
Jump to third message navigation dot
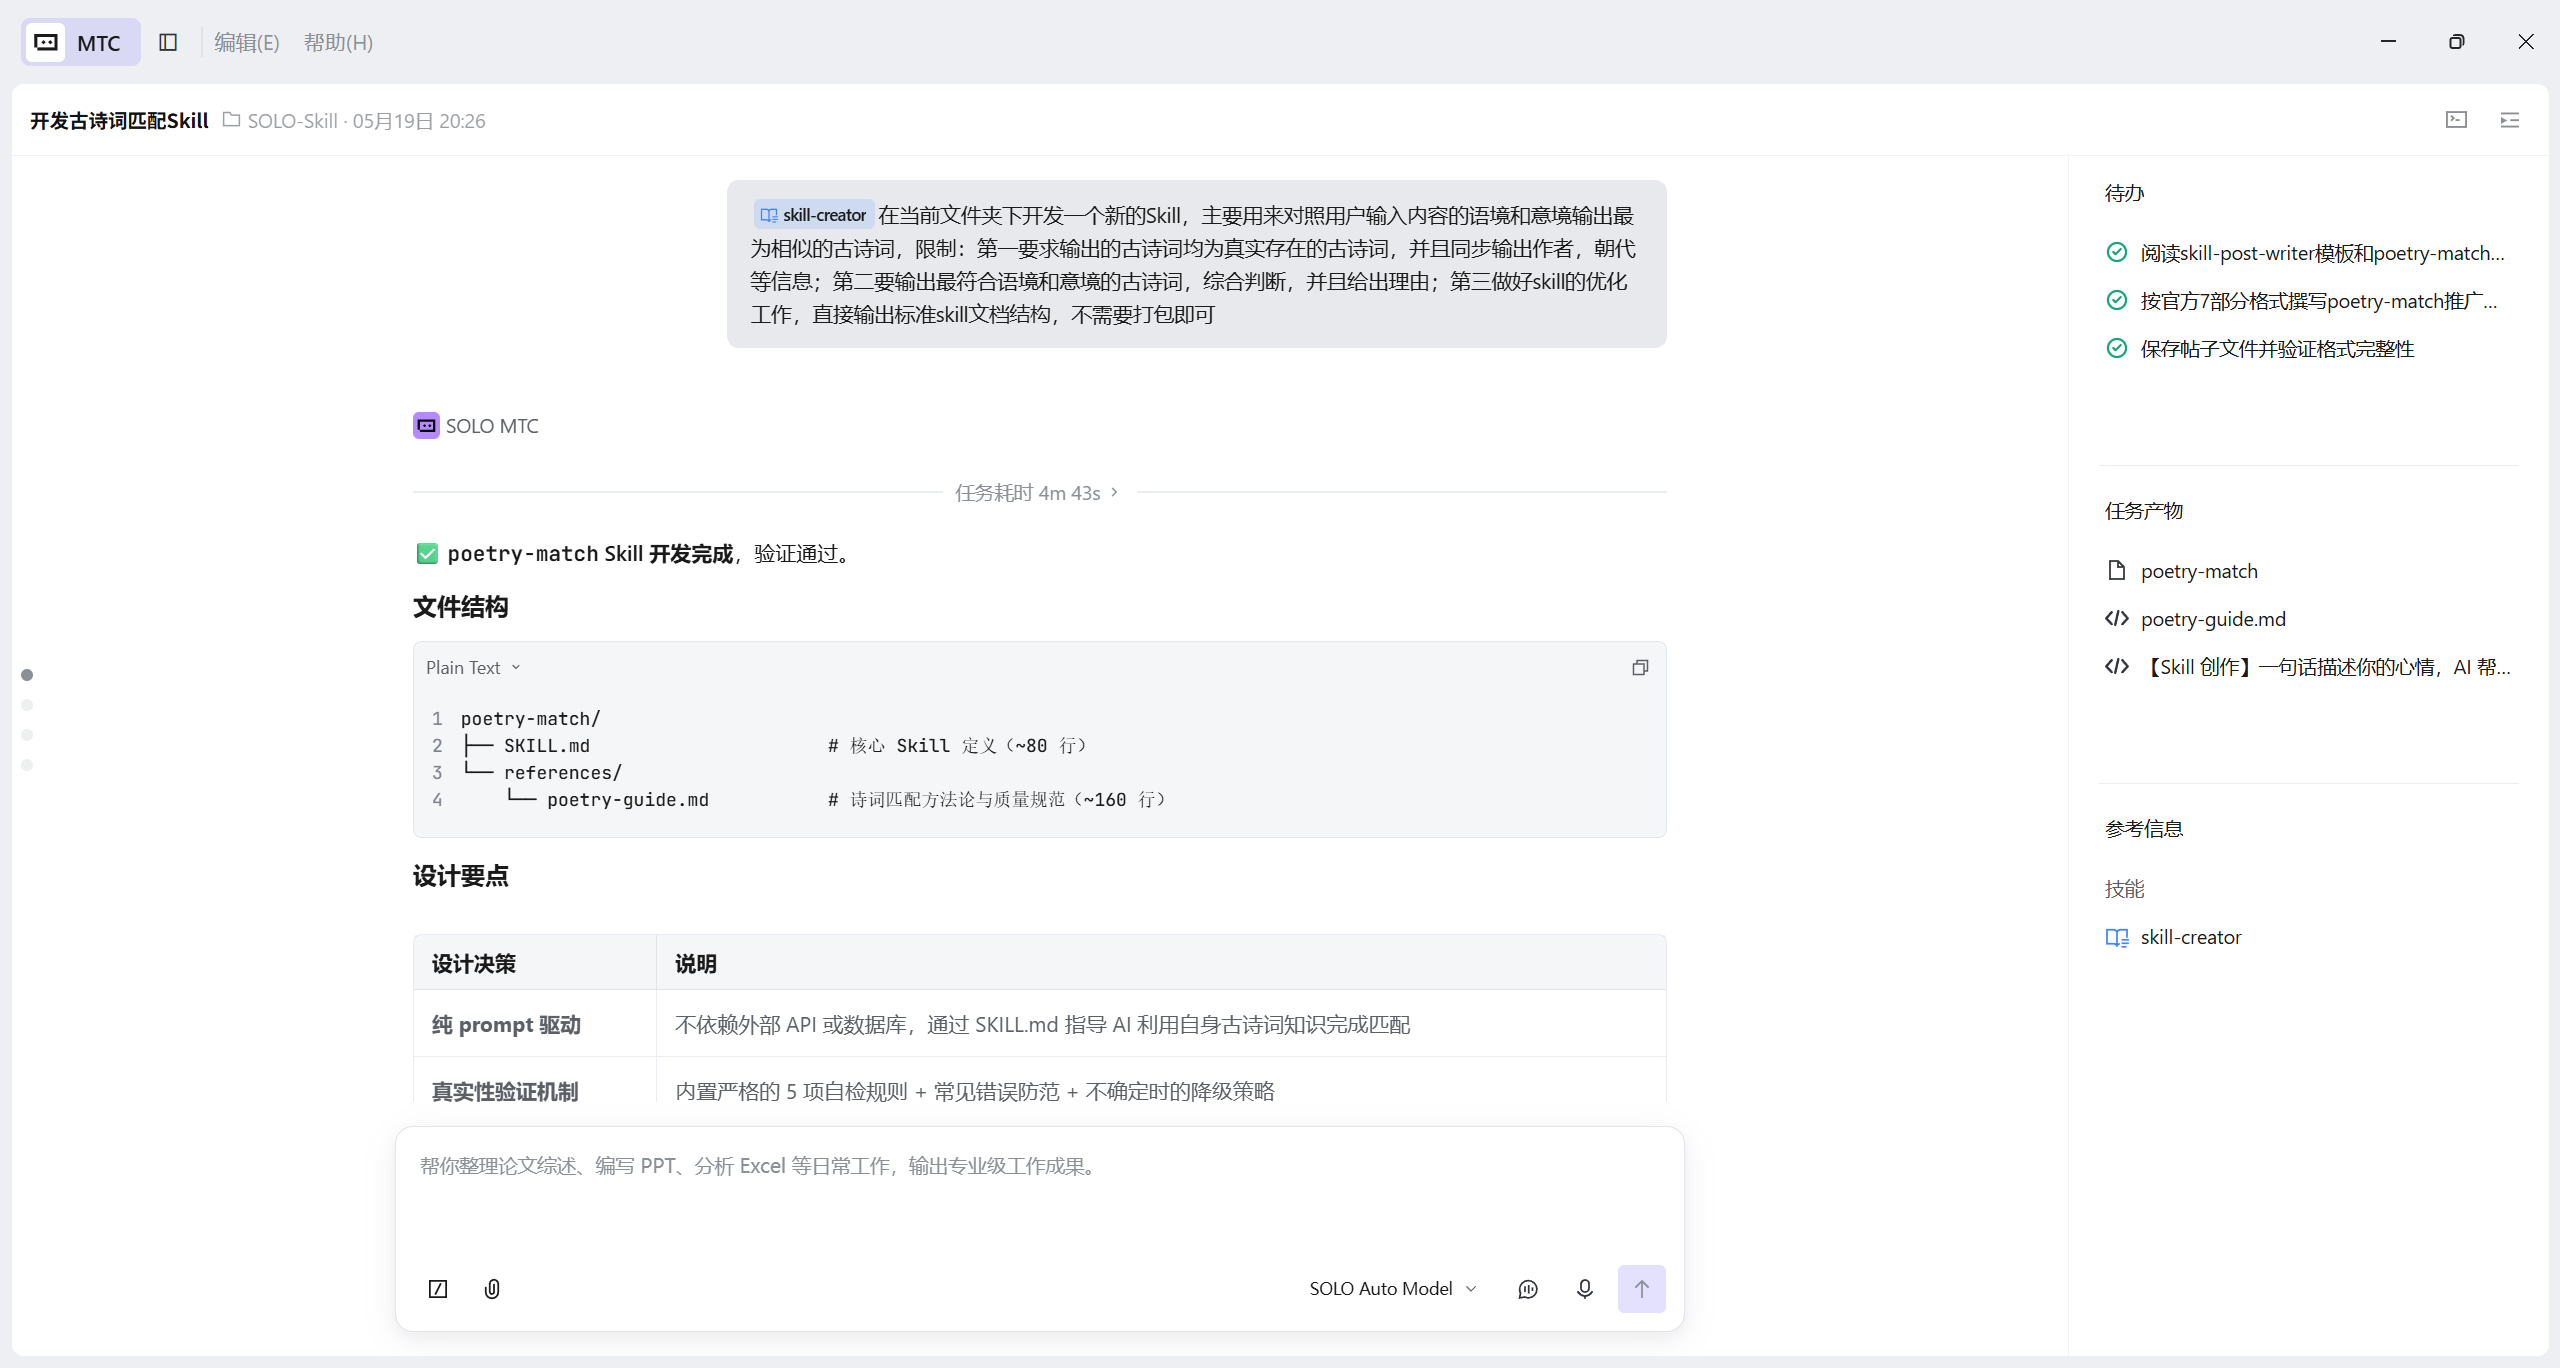(27, 735)
